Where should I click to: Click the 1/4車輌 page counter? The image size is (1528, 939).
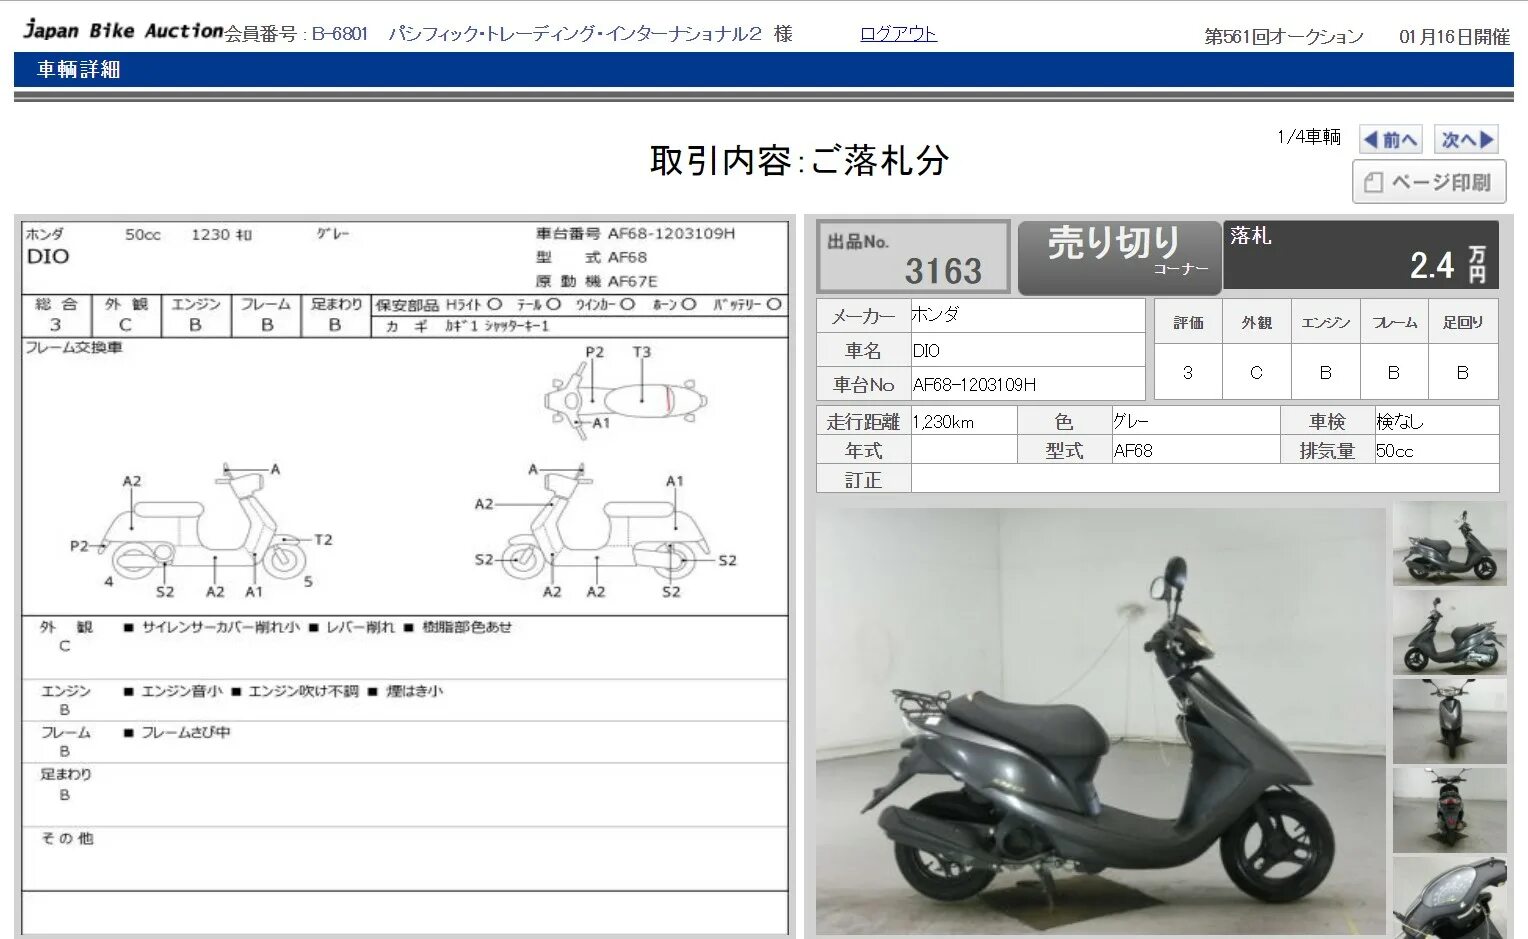[x=1309, y=137]
